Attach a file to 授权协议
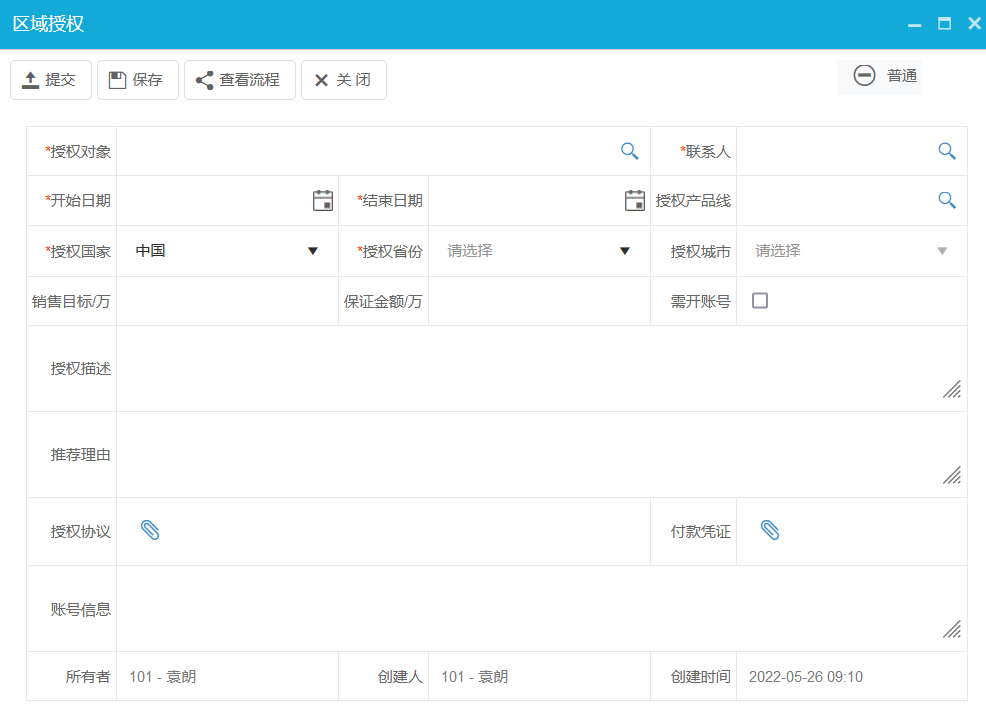The height and width of the screenshot is (713, 986). click(151, 531)
